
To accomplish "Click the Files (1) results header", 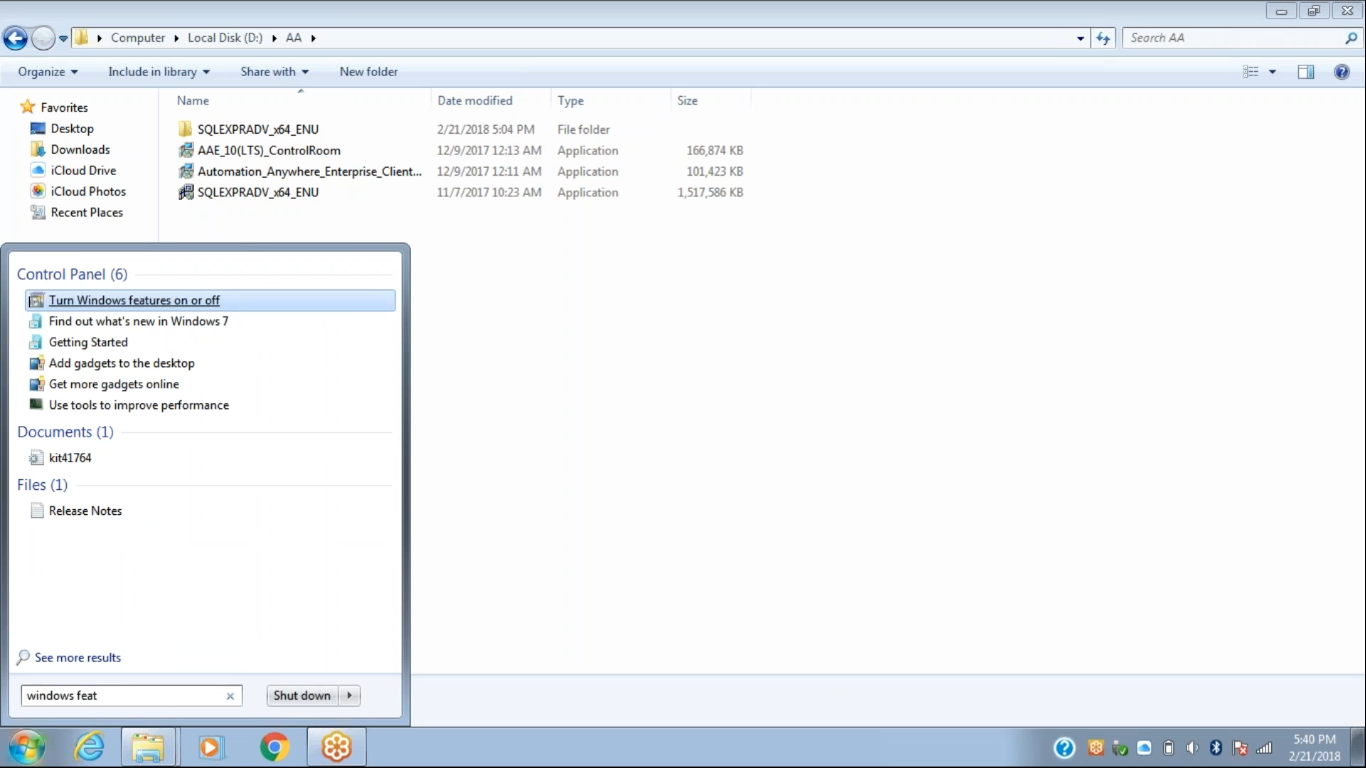I will [x=42, y=485].
